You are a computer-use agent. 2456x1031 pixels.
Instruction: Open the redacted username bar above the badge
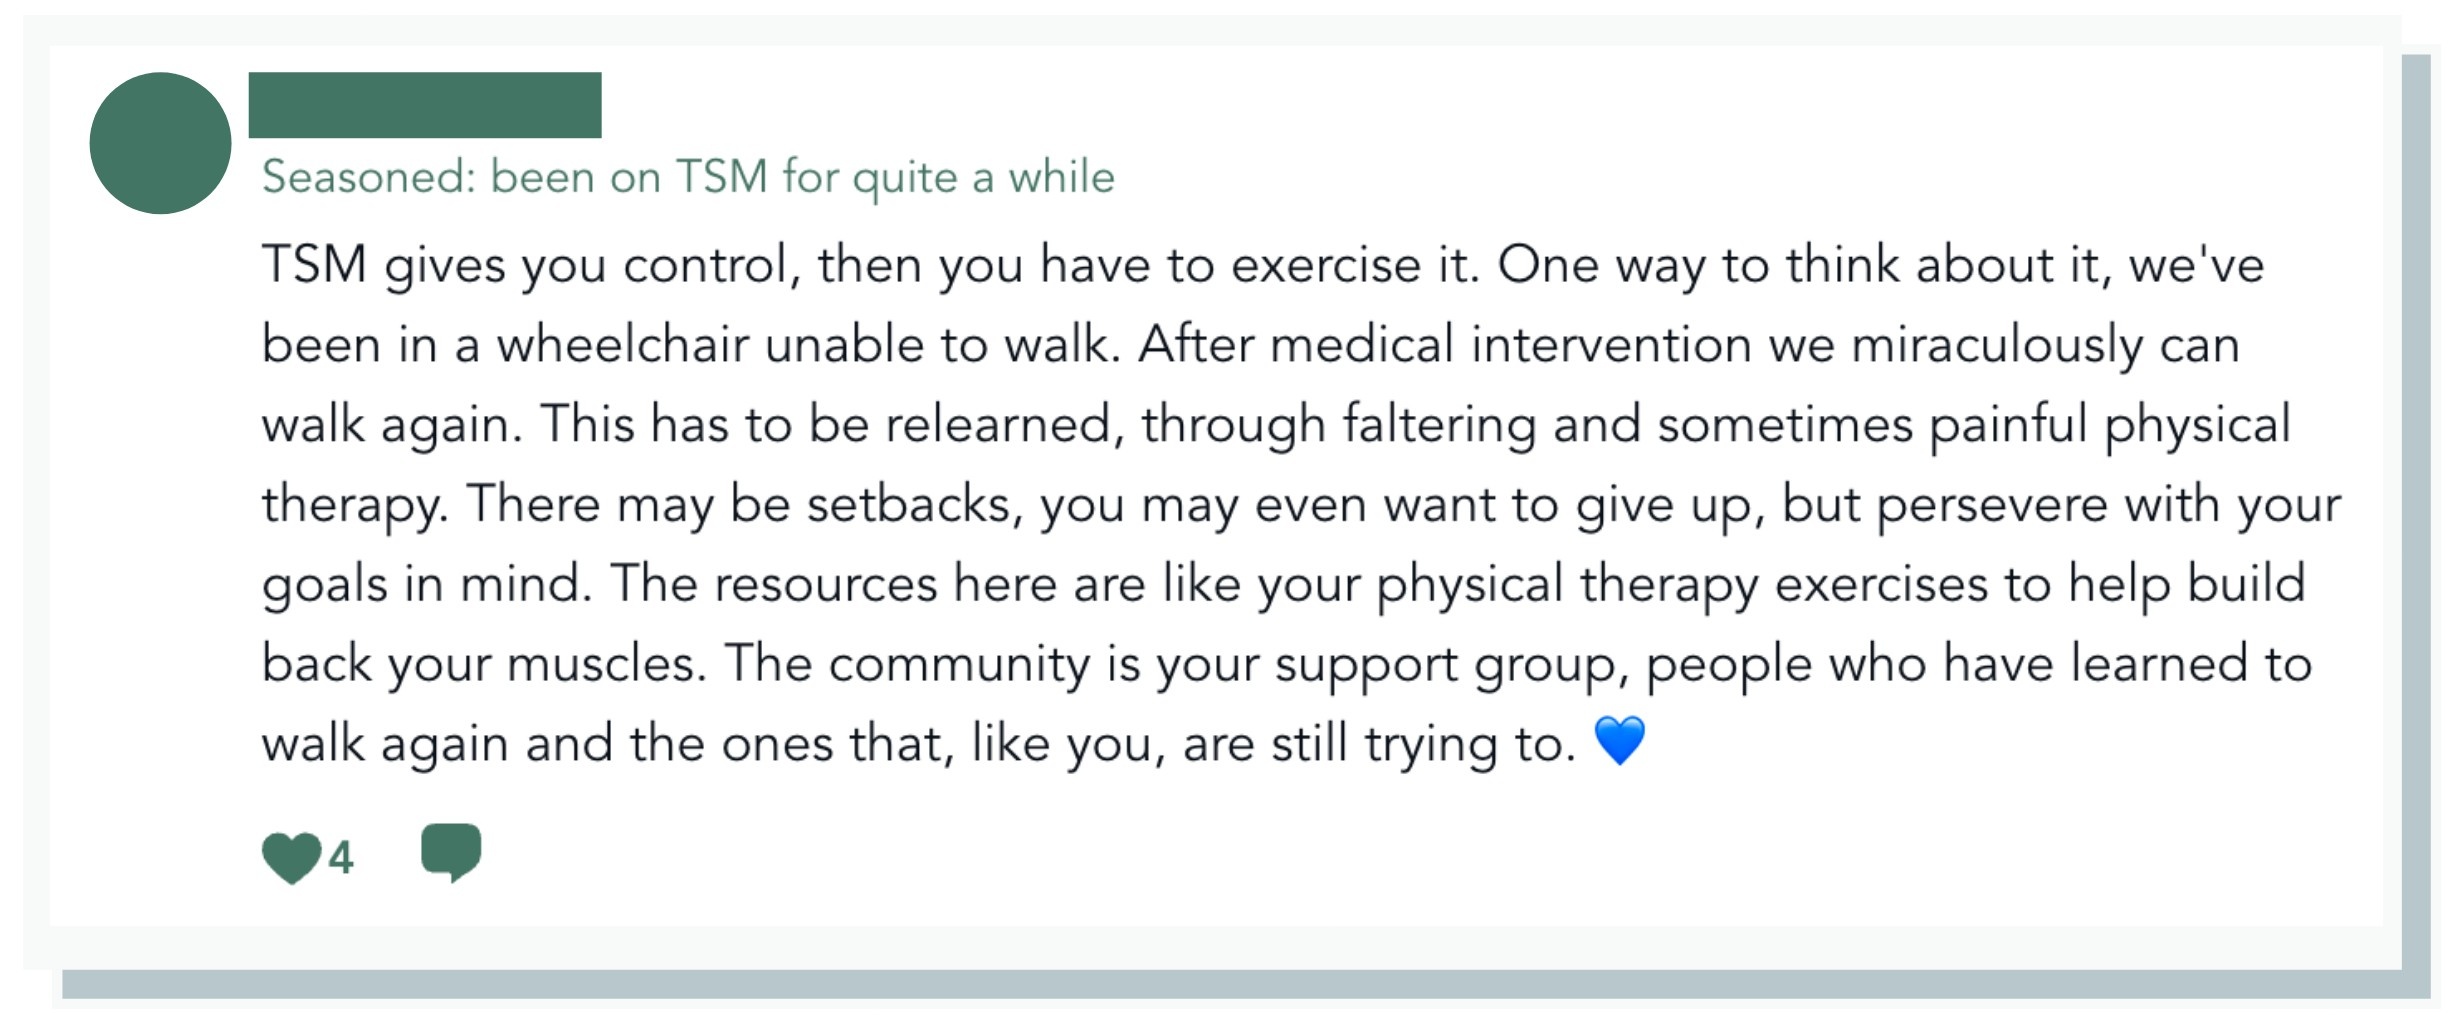[x=425, y=105]
